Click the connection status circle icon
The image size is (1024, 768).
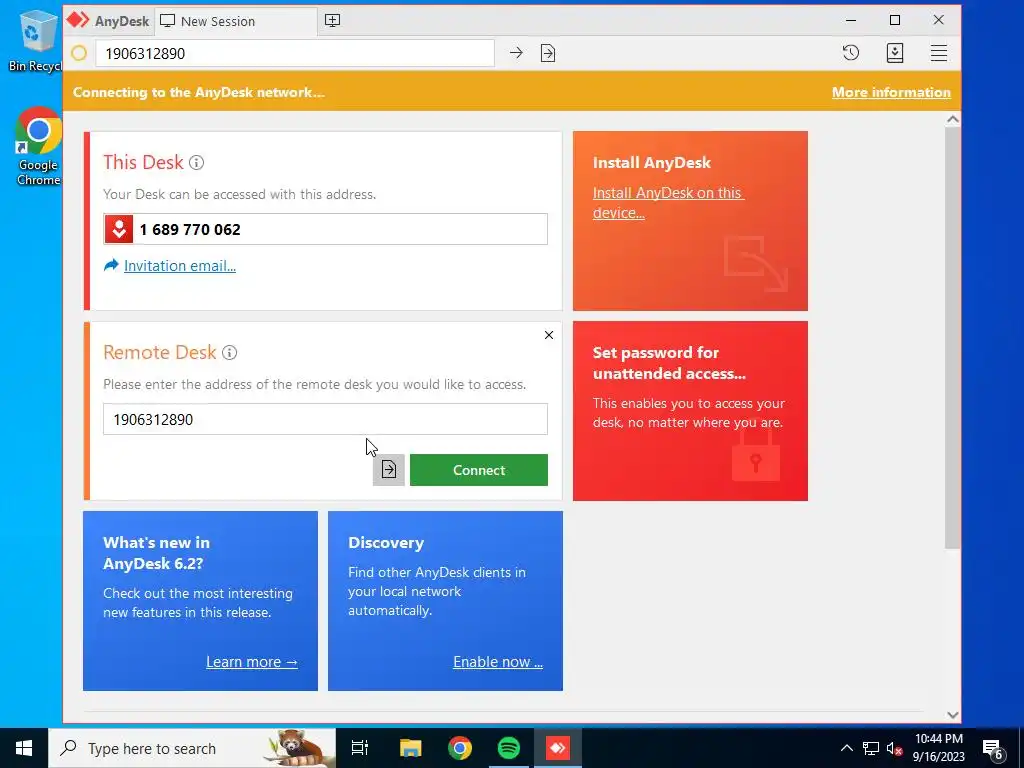(79, 53)
